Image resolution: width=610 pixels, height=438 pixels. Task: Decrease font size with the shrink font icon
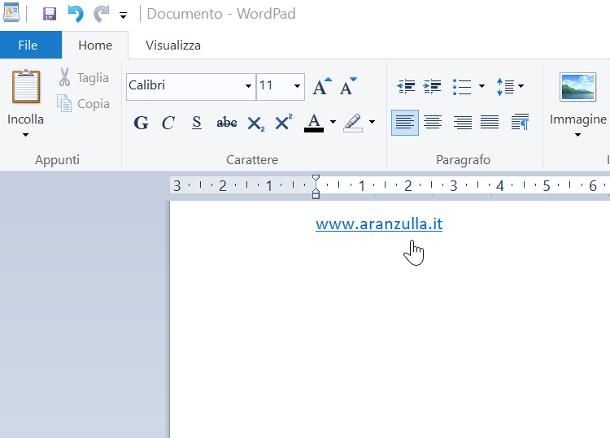(x=348, y=86)
